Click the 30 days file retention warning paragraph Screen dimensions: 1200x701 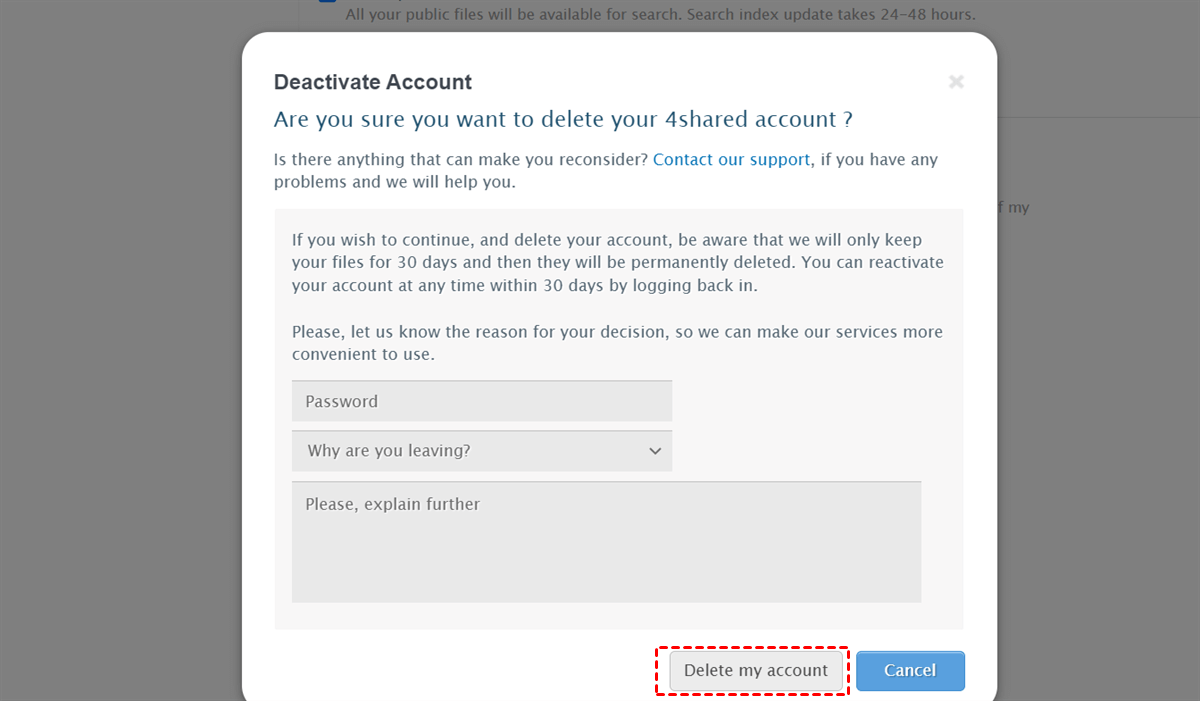coord(617,262)
